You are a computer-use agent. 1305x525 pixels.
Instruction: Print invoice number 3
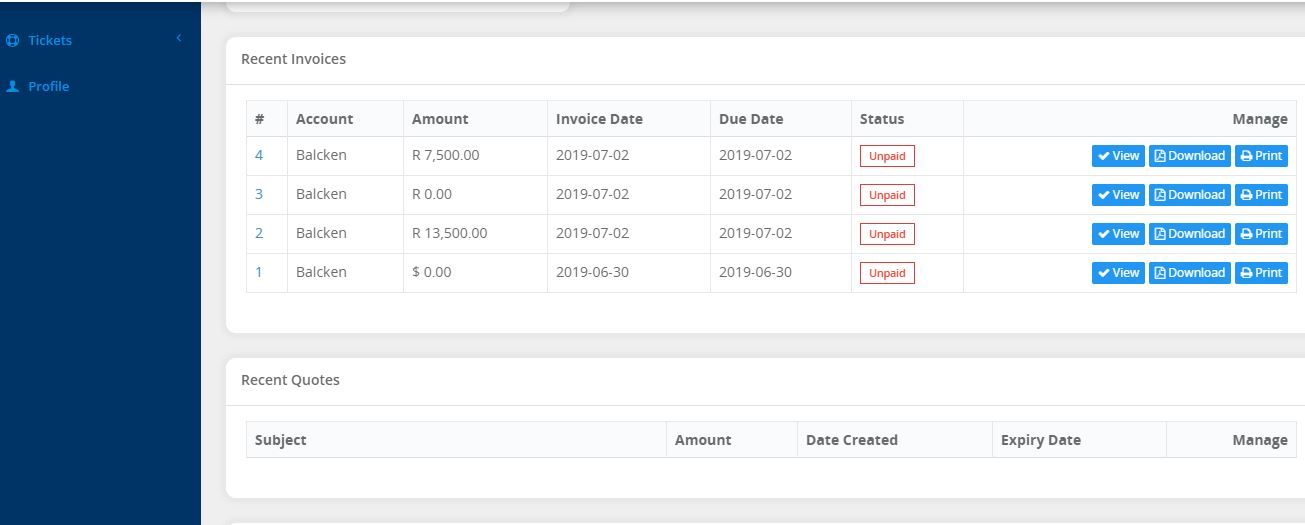pos(1261,195)
